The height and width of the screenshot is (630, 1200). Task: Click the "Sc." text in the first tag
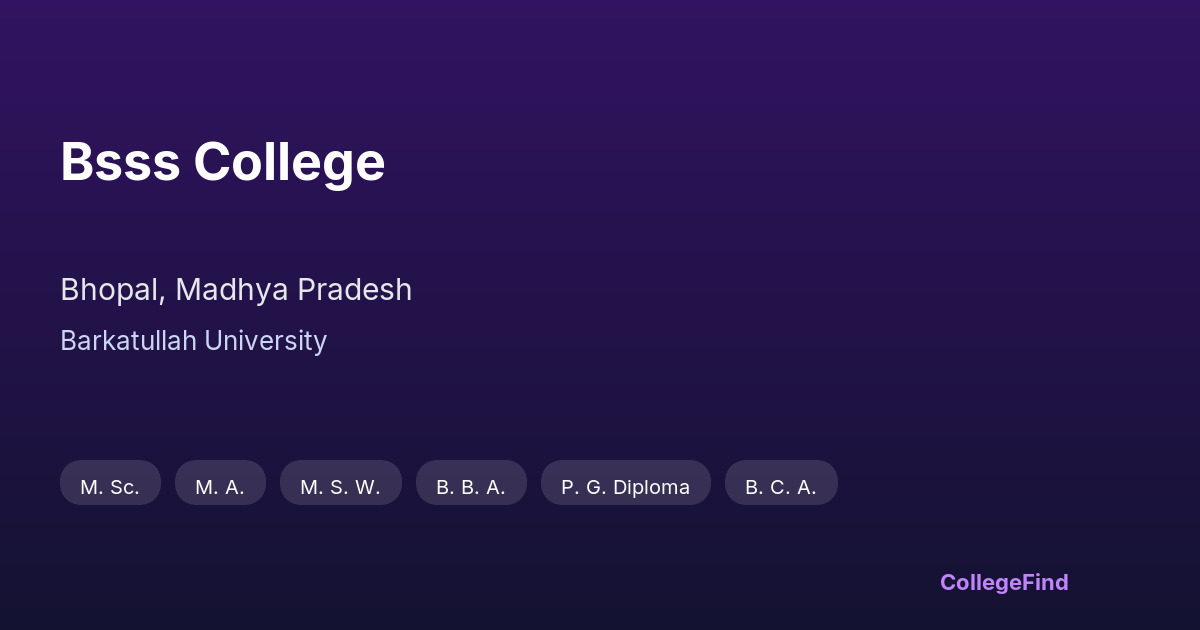(124, 487)
